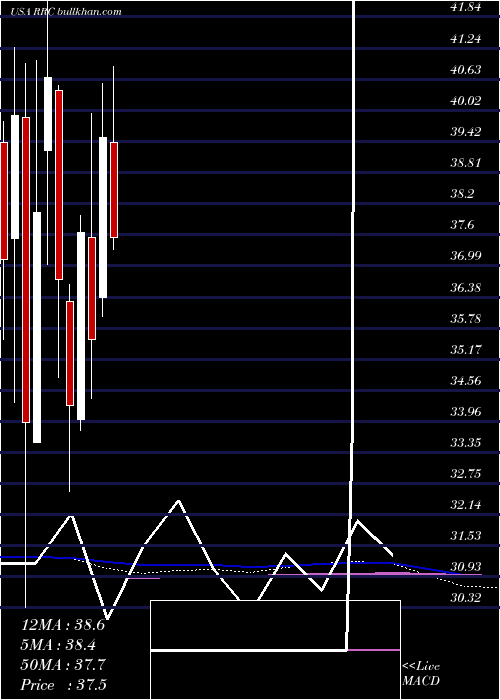Viewport: 500px width, 700px height.
Task: Click the tallest red candlestick body
Action: pos(26,270)
